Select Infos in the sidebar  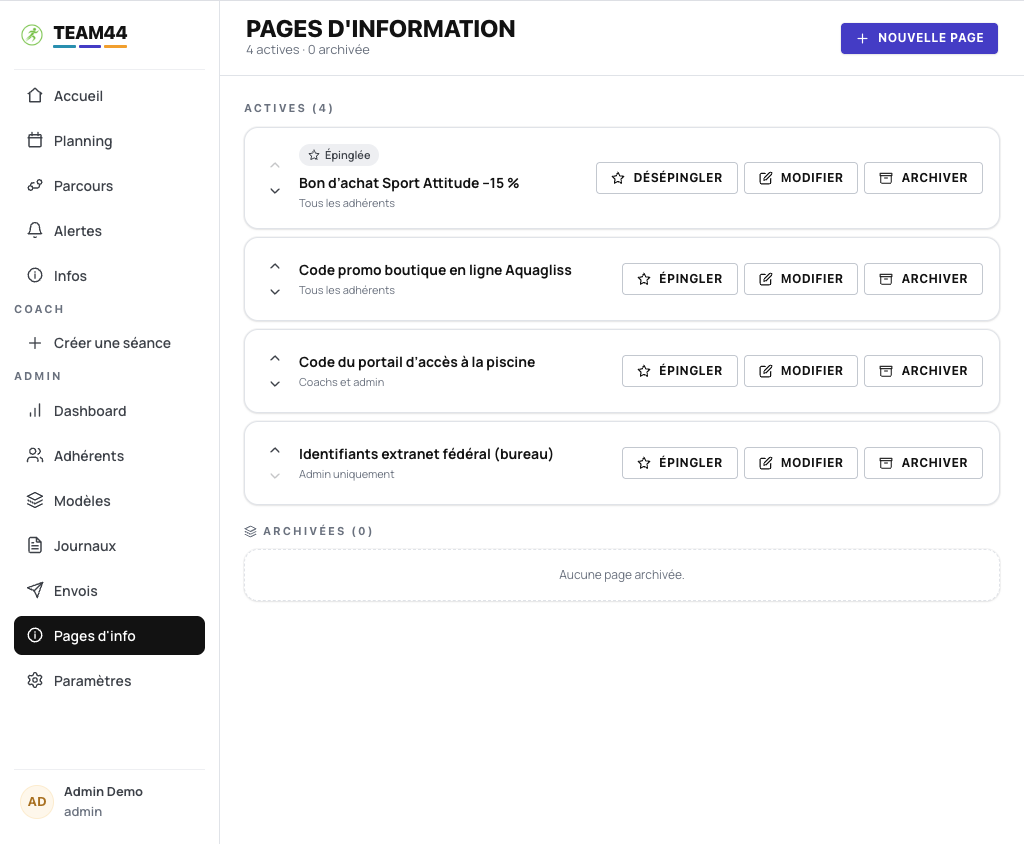coord(109,276)
